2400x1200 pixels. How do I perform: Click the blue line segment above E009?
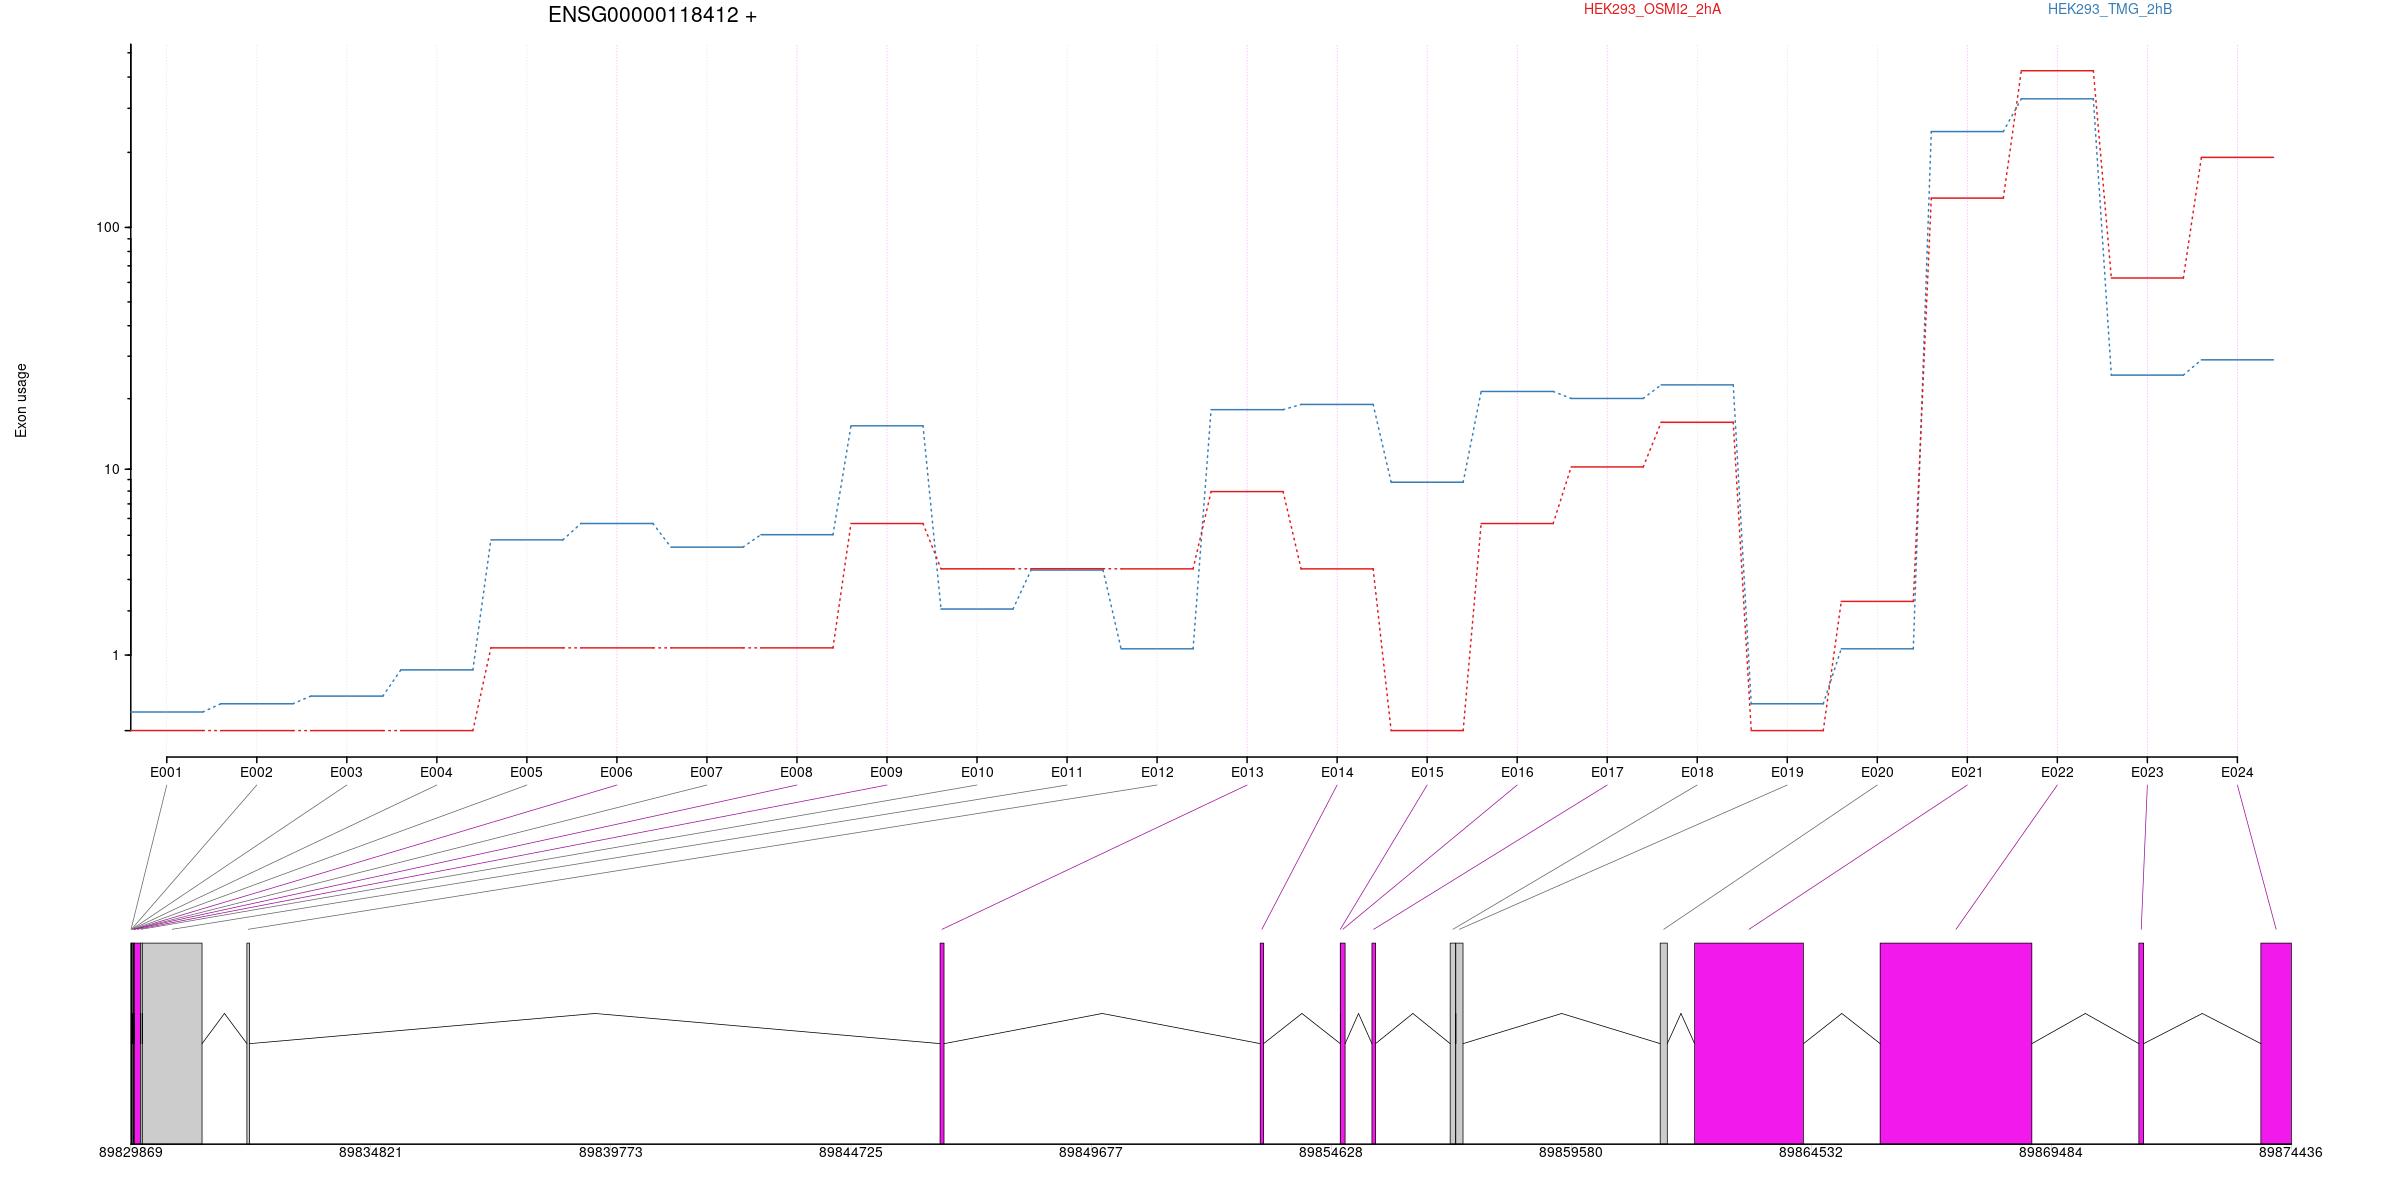point(887,426)
